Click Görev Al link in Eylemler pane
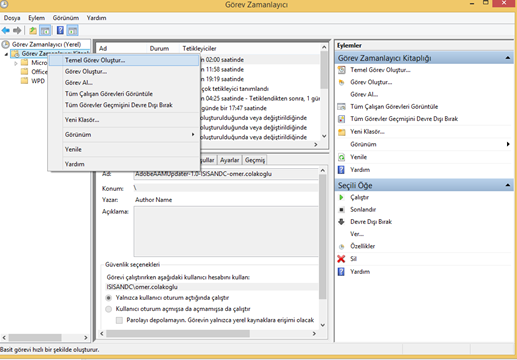Viewport: 517px width, 360px height. click(364, 95)
